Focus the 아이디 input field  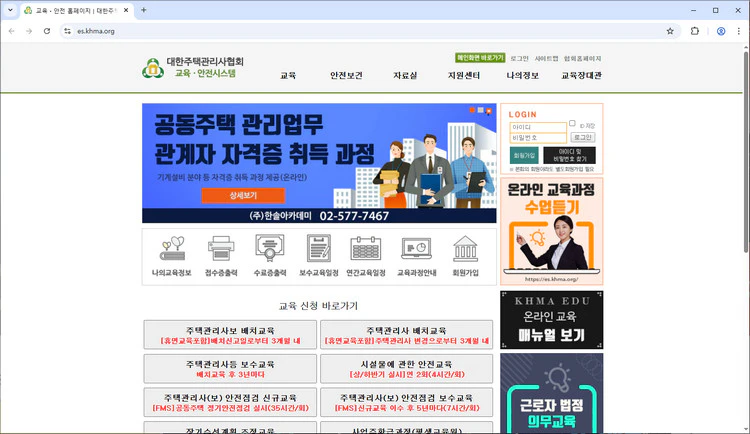[538, 127]
